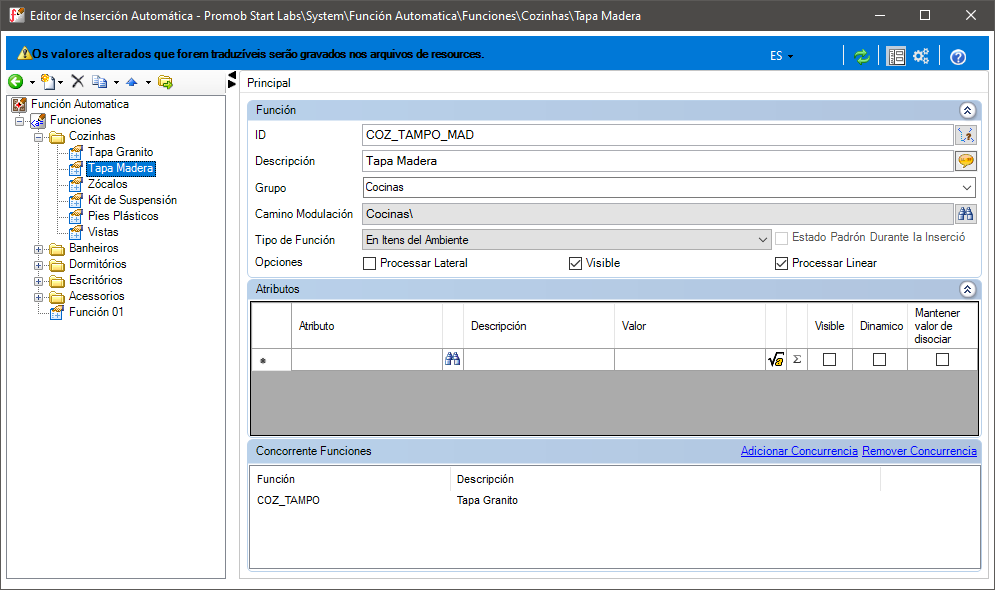
Task: Open the move-up button dropdown arrow
Action: pos(148,82)
